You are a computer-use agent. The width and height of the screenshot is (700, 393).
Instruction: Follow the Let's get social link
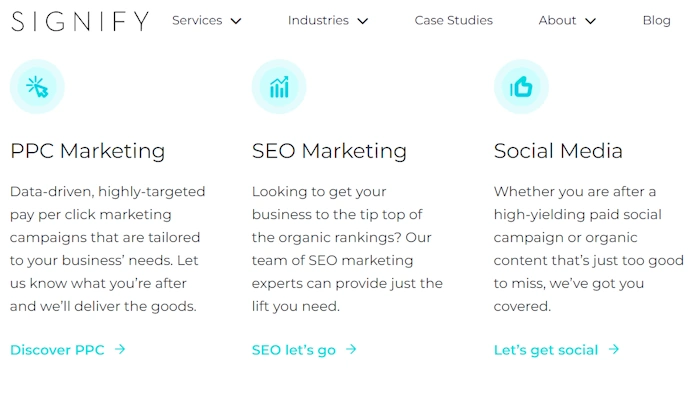(546, 350)
